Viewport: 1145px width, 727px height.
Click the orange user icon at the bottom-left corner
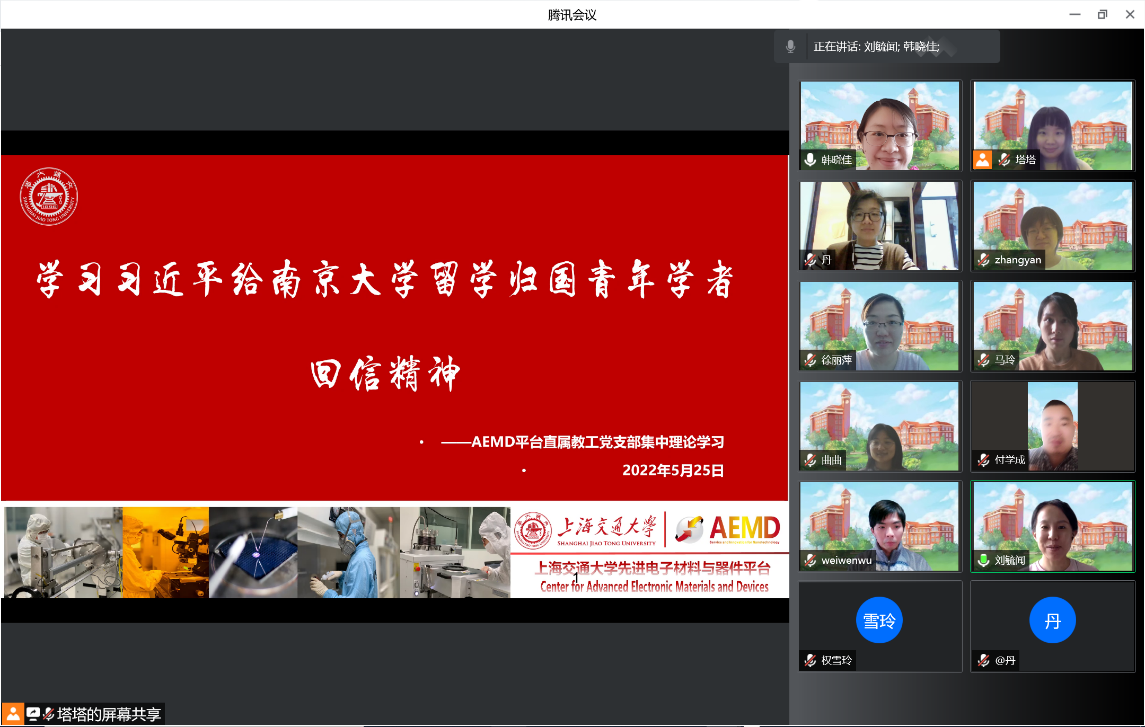point(13,714)
